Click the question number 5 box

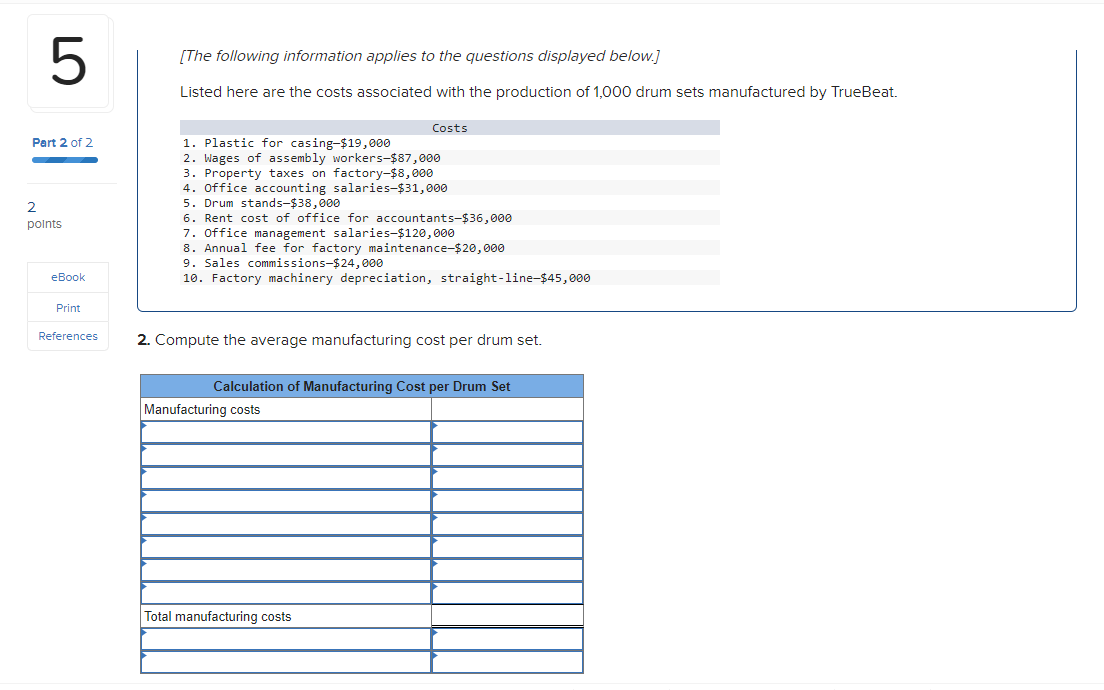tap(68, 62)
